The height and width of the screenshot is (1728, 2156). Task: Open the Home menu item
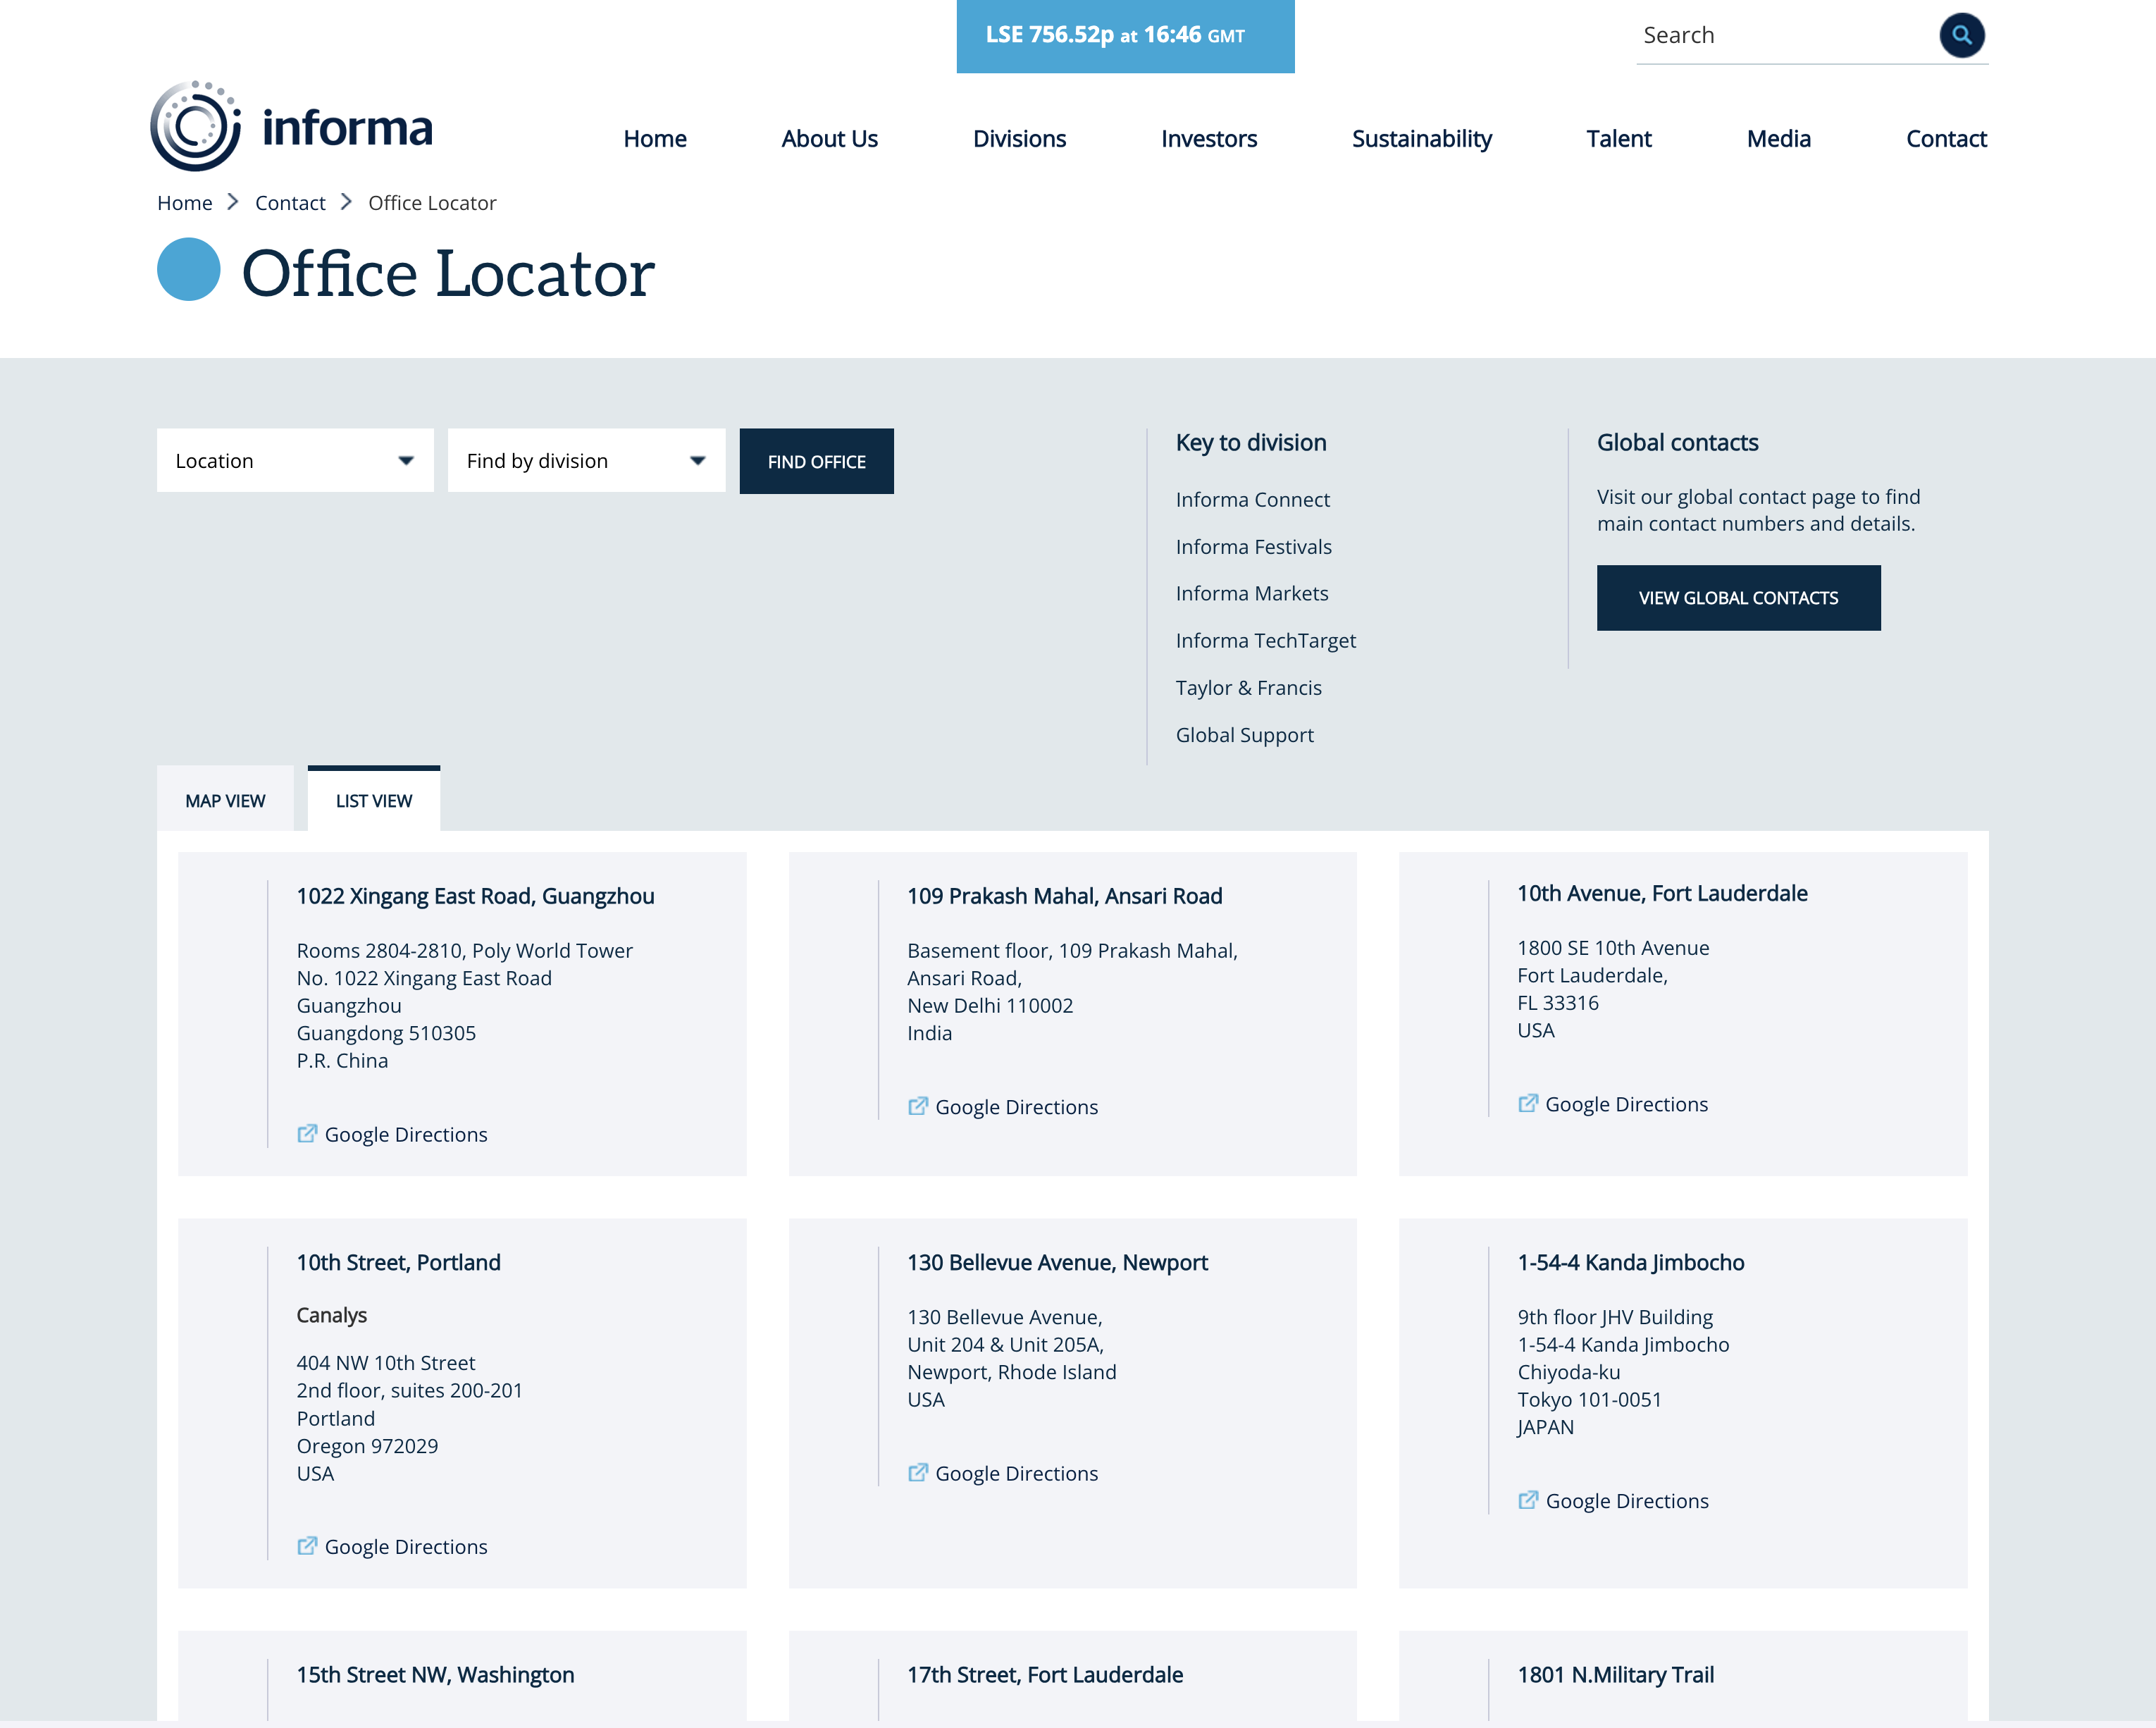click(655, 139)
